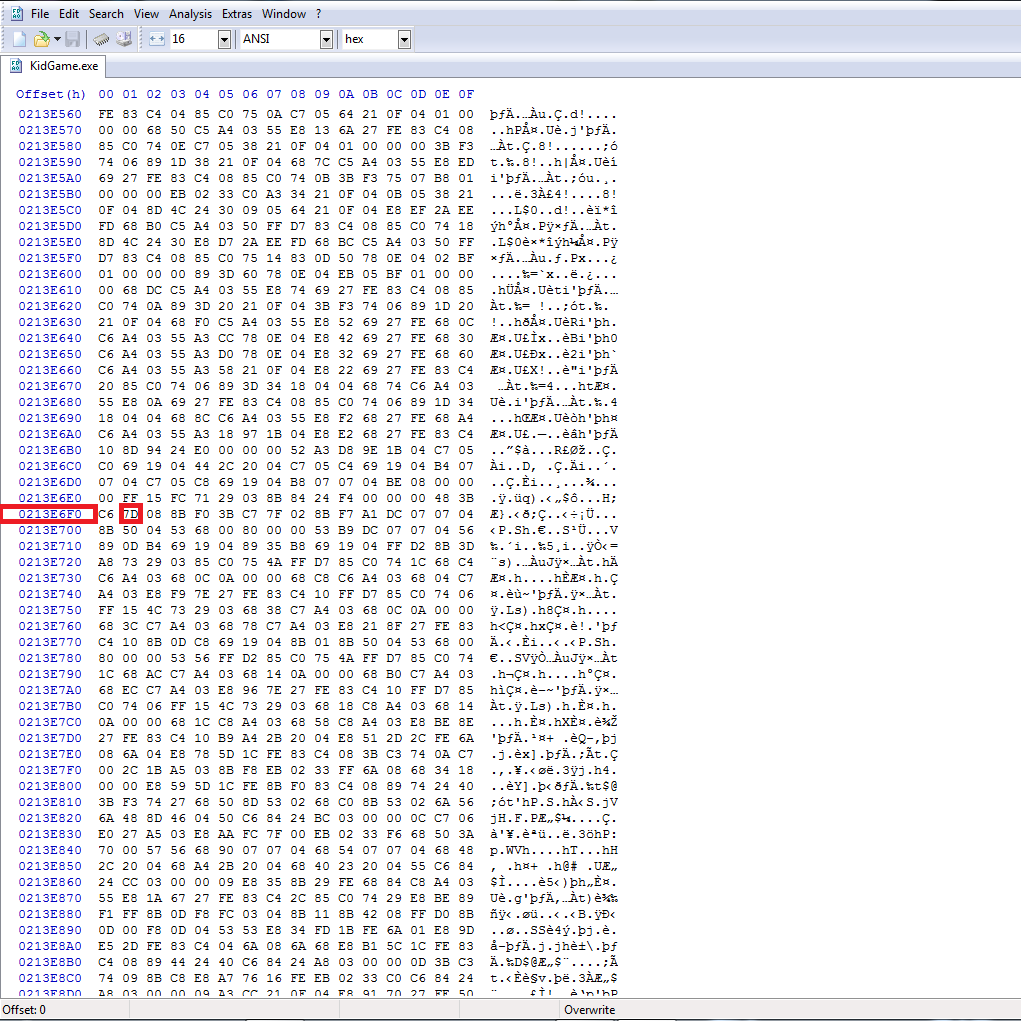Select offset row 0213E700
The image size is (1021, 1021).
(x=50, y=531)
